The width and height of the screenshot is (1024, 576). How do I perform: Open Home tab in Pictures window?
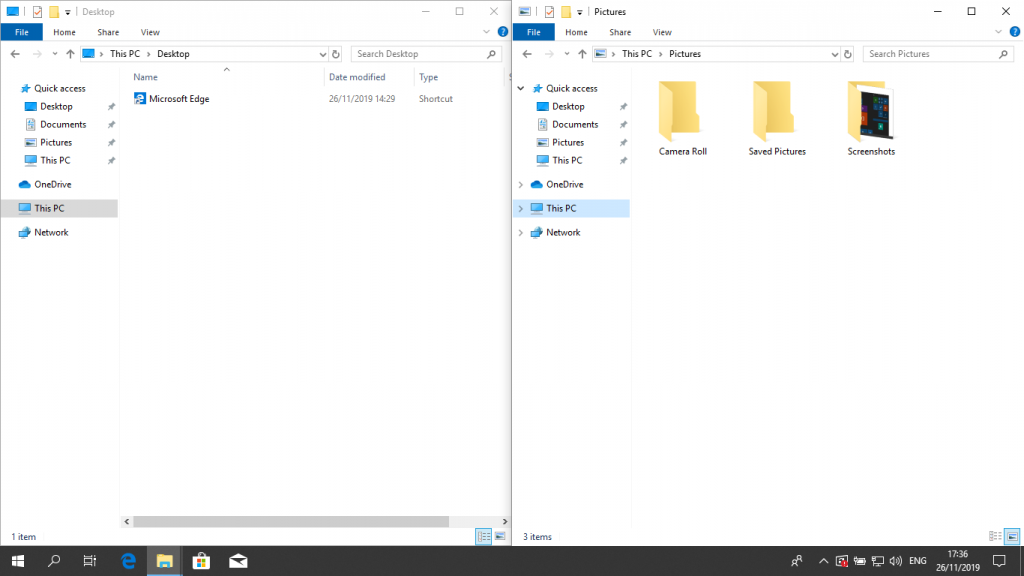point(576,32)
